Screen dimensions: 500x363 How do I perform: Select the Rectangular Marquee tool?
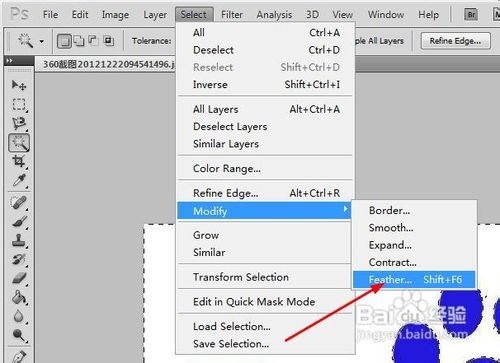[x=19, y=104]
